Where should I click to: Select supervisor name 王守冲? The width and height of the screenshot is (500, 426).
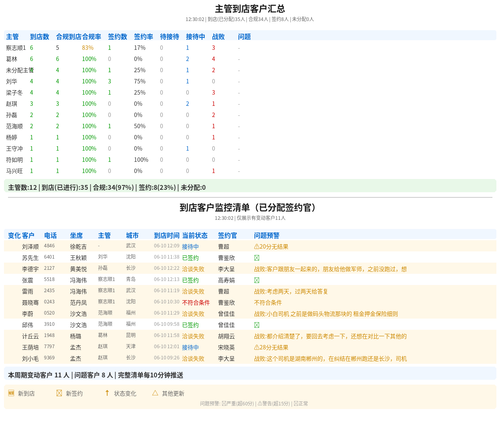coord(14,149)
